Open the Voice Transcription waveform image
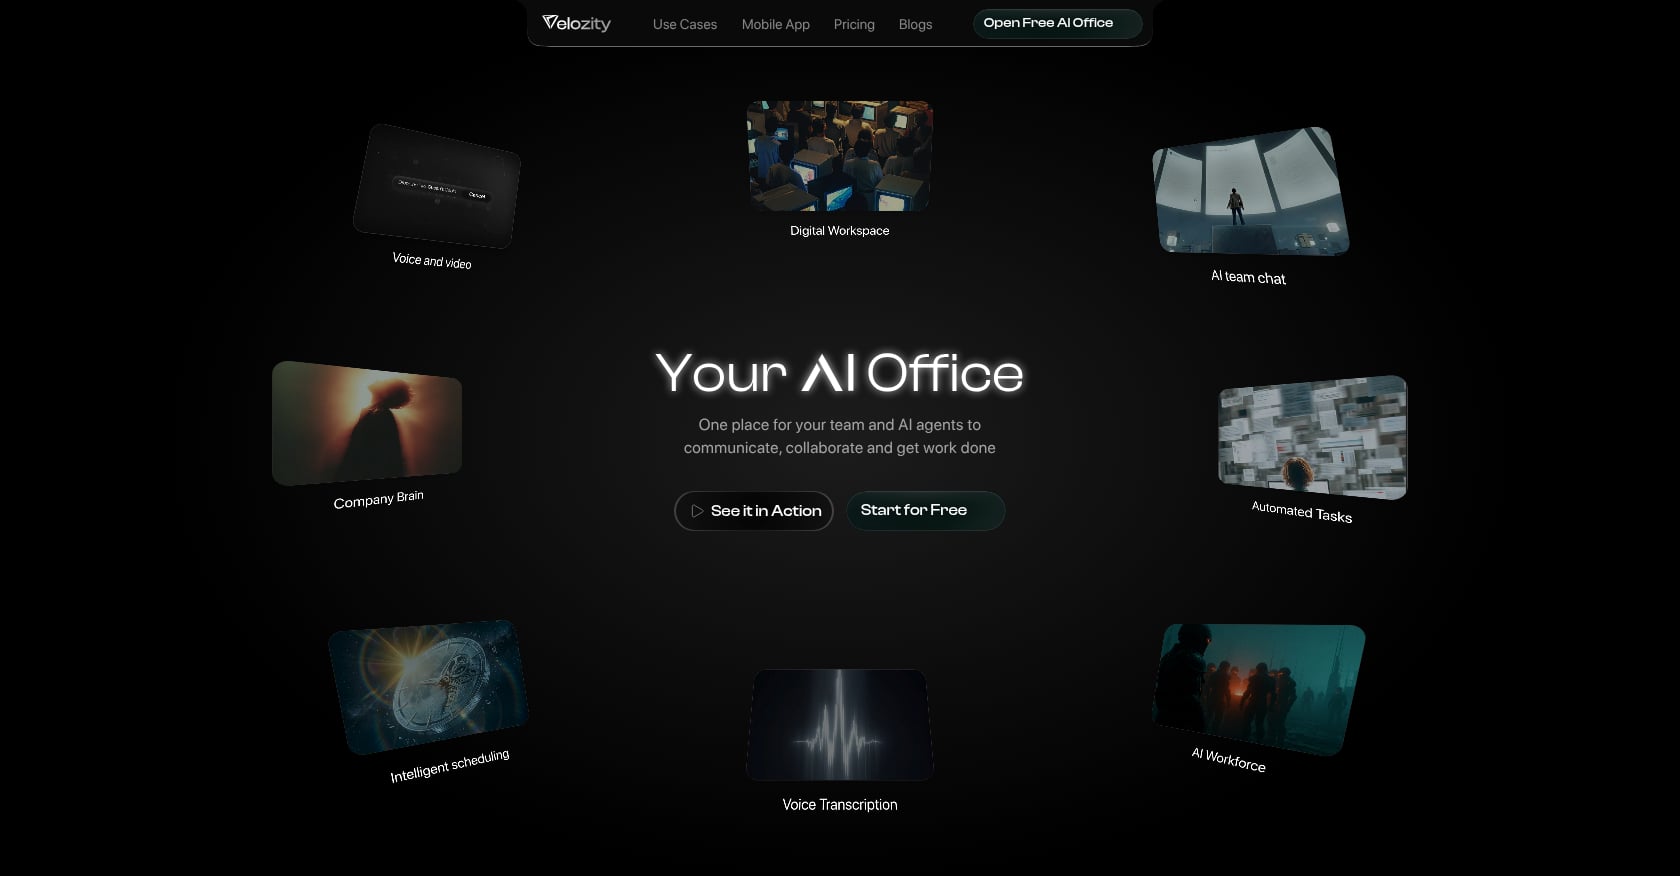 pos(840,725)
